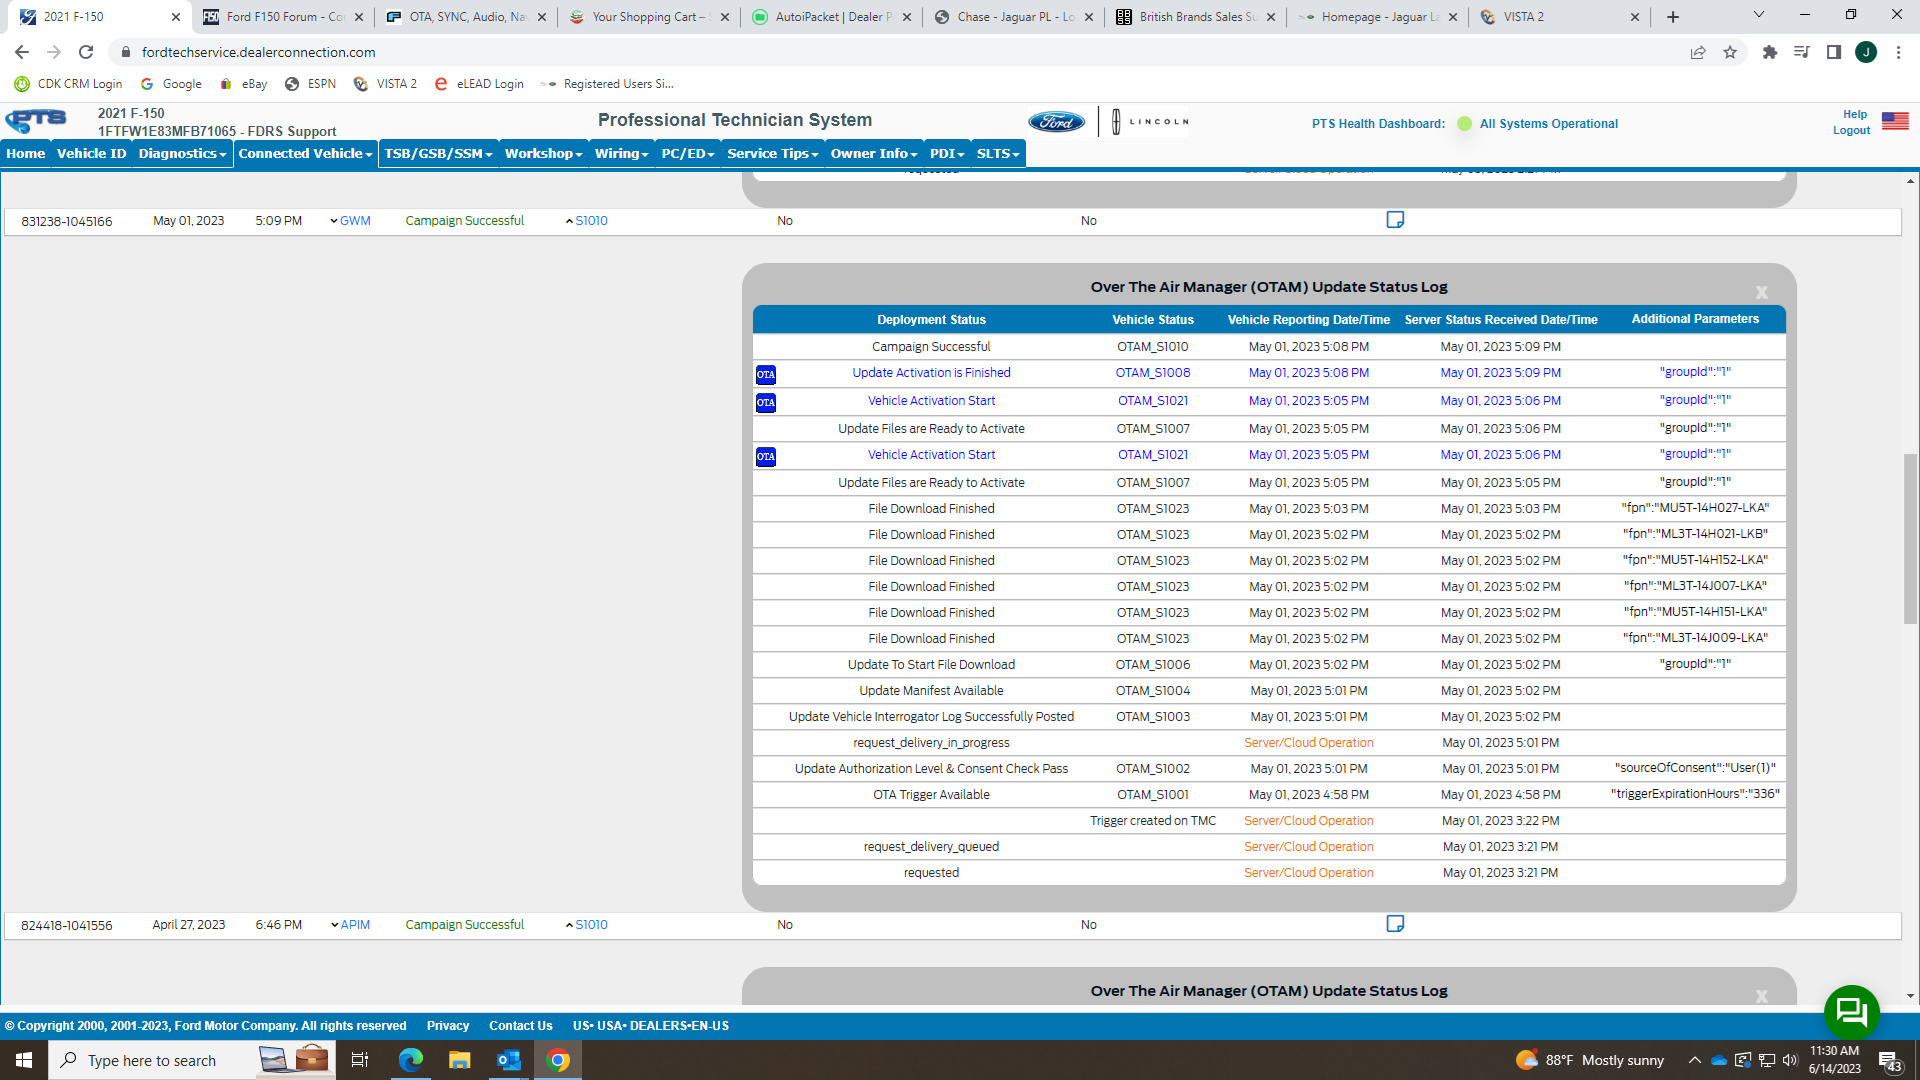Open the Connected Vehicle menu
This screenshot has width=1920, height=1080.
(303, 153)
